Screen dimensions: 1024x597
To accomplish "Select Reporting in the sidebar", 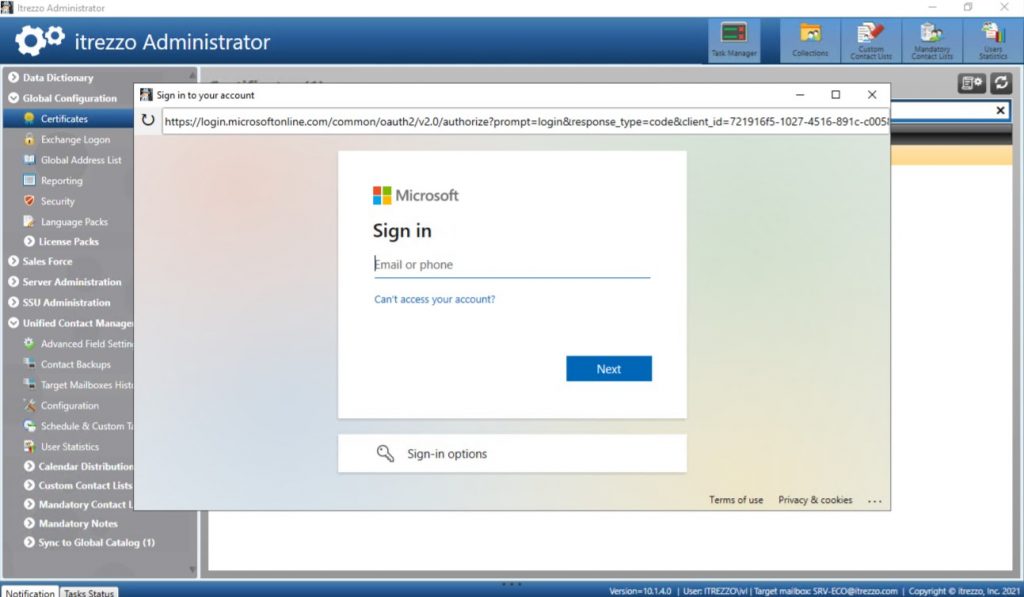I will coord(61,180).
